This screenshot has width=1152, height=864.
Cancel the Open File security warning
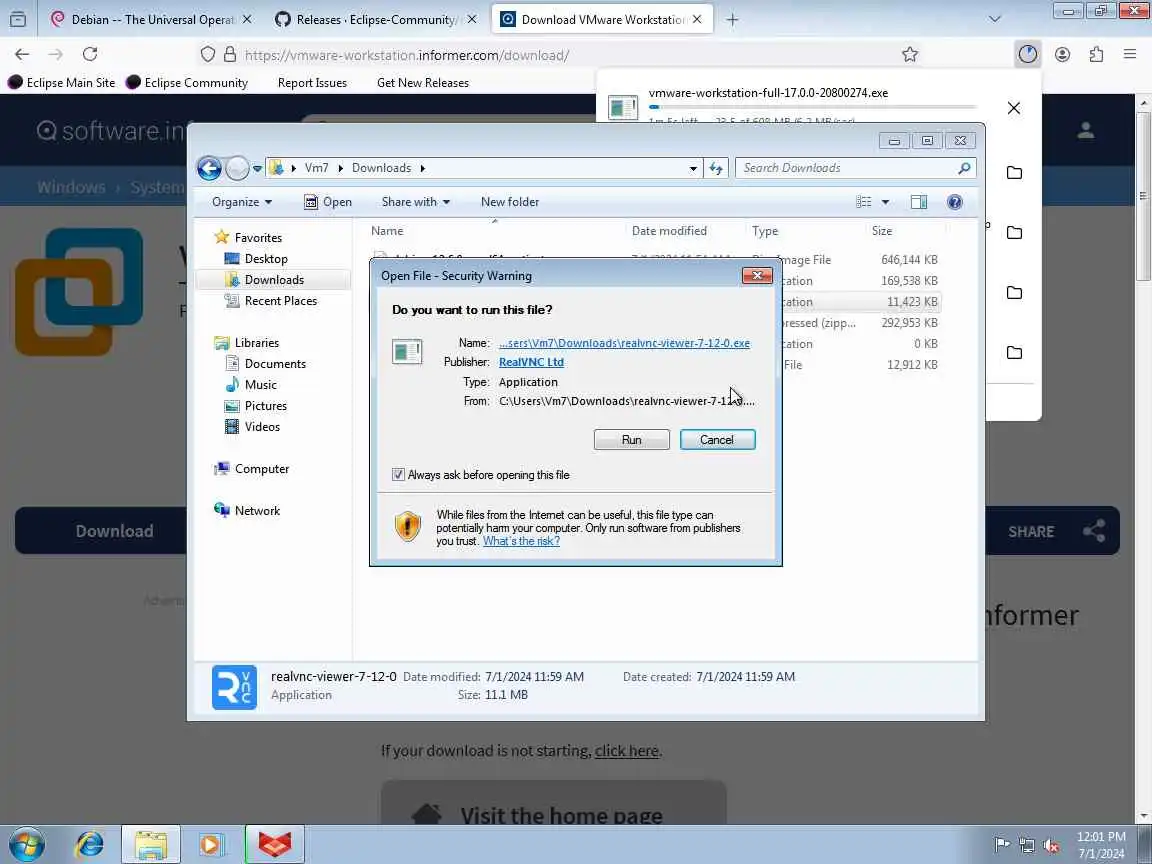pyautogui.click(x=717, y=439)
